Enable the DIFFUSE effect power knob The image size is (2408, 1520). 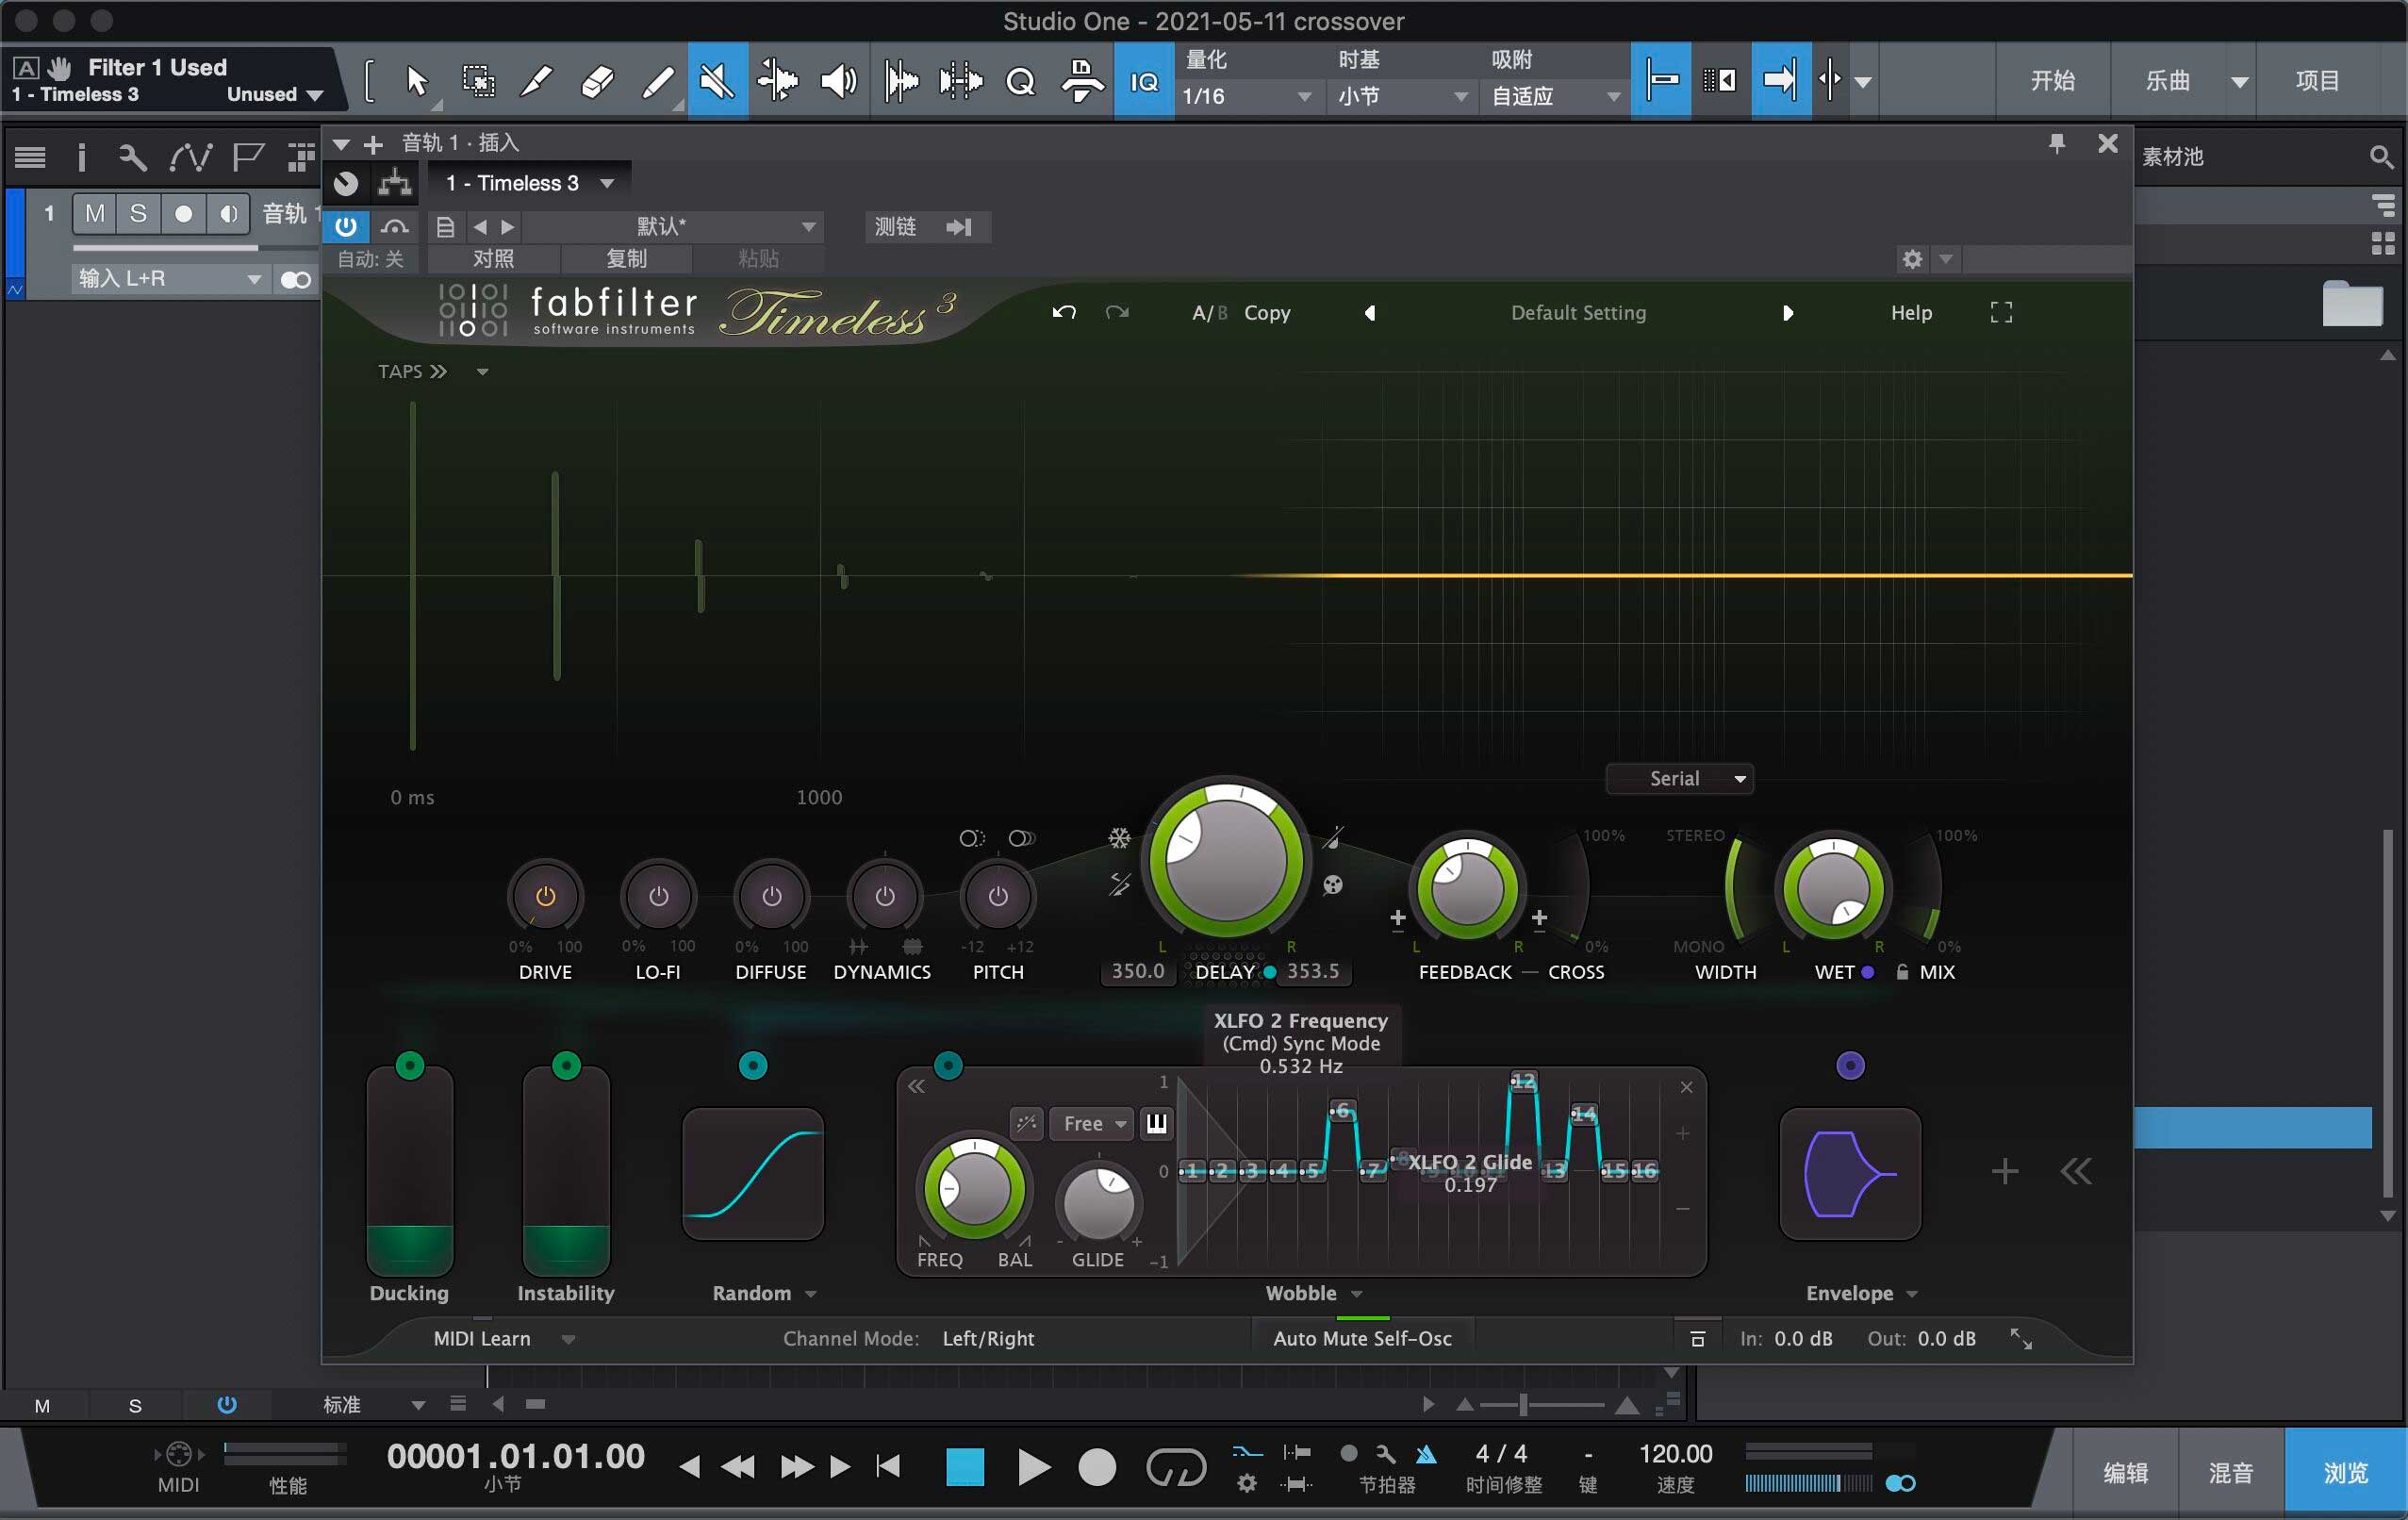(x=771, y=896)
